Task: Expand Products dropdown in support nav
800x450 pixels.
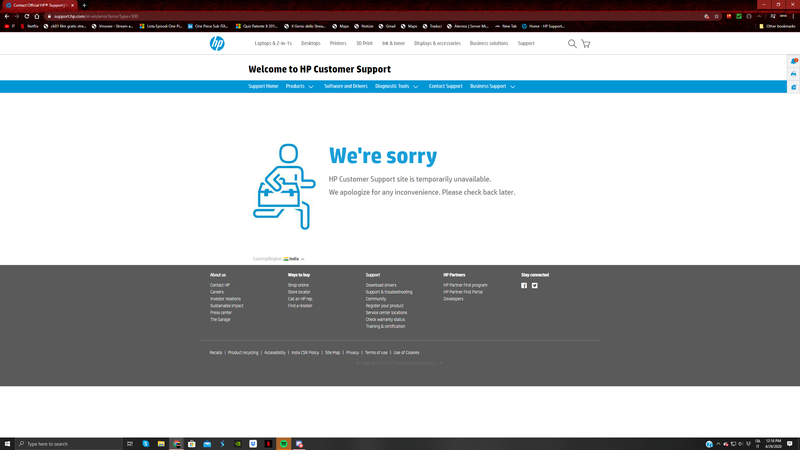Action: point(299,86)
